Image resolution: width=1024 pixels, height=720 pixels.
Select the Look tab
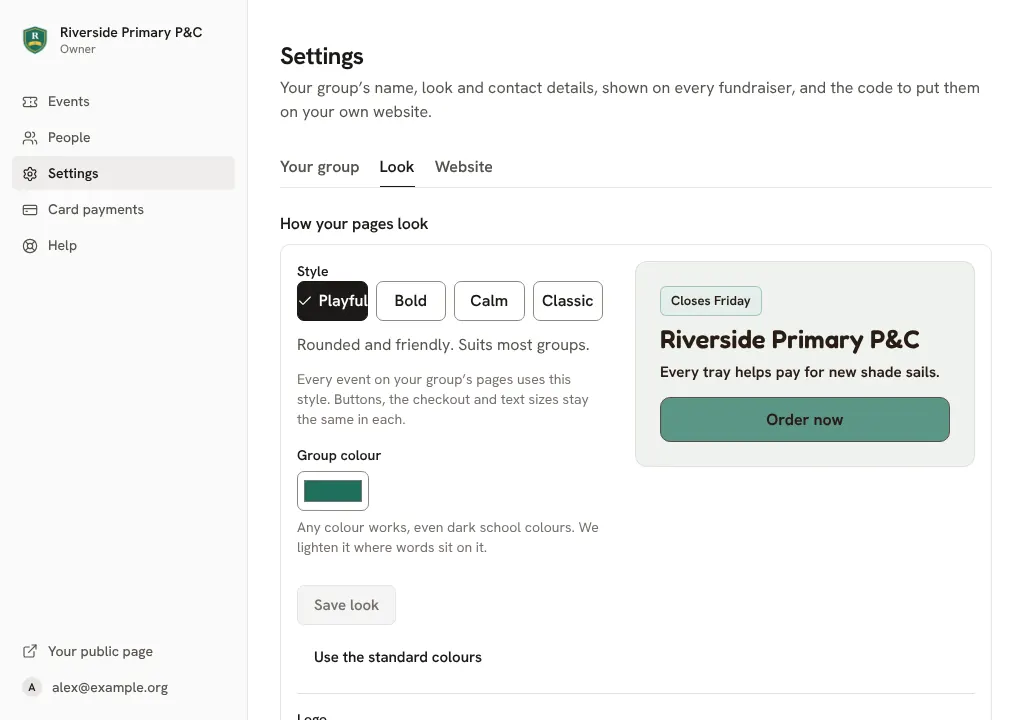397,167
